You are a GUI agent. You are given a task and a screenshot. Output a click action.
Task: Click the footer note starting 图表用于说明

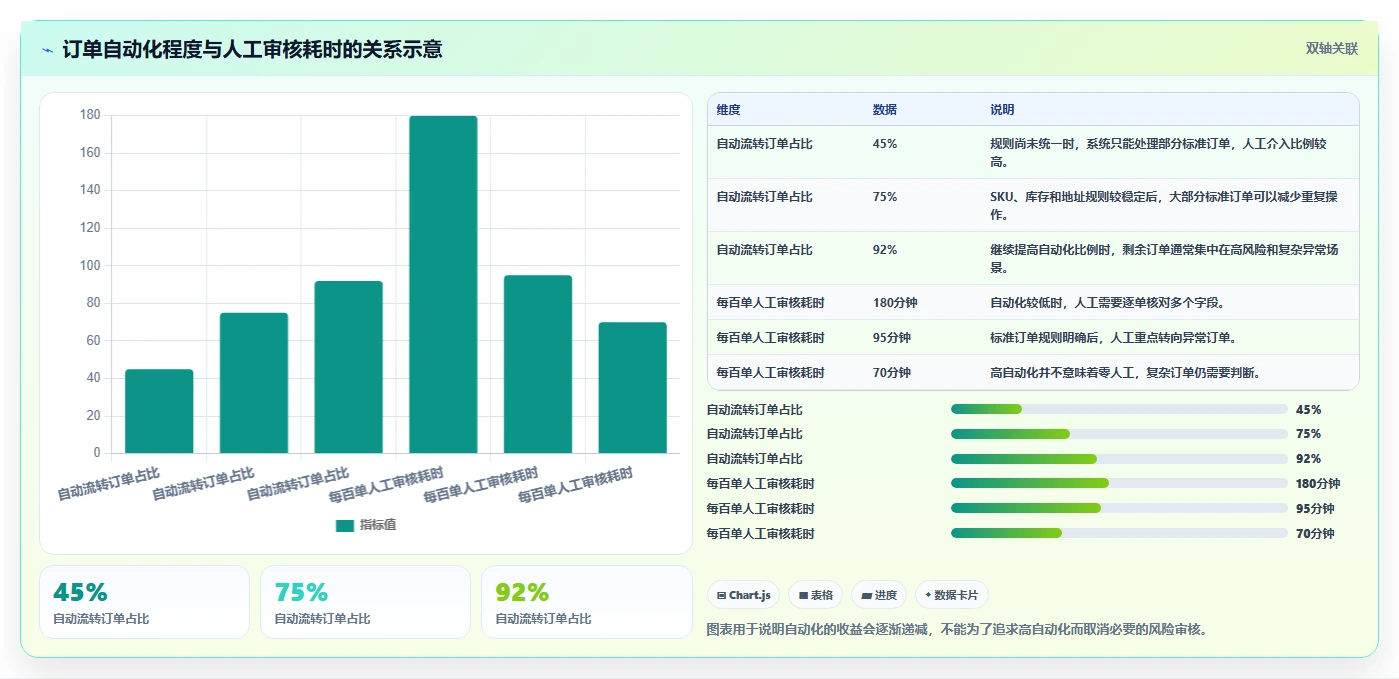point(957,629)
